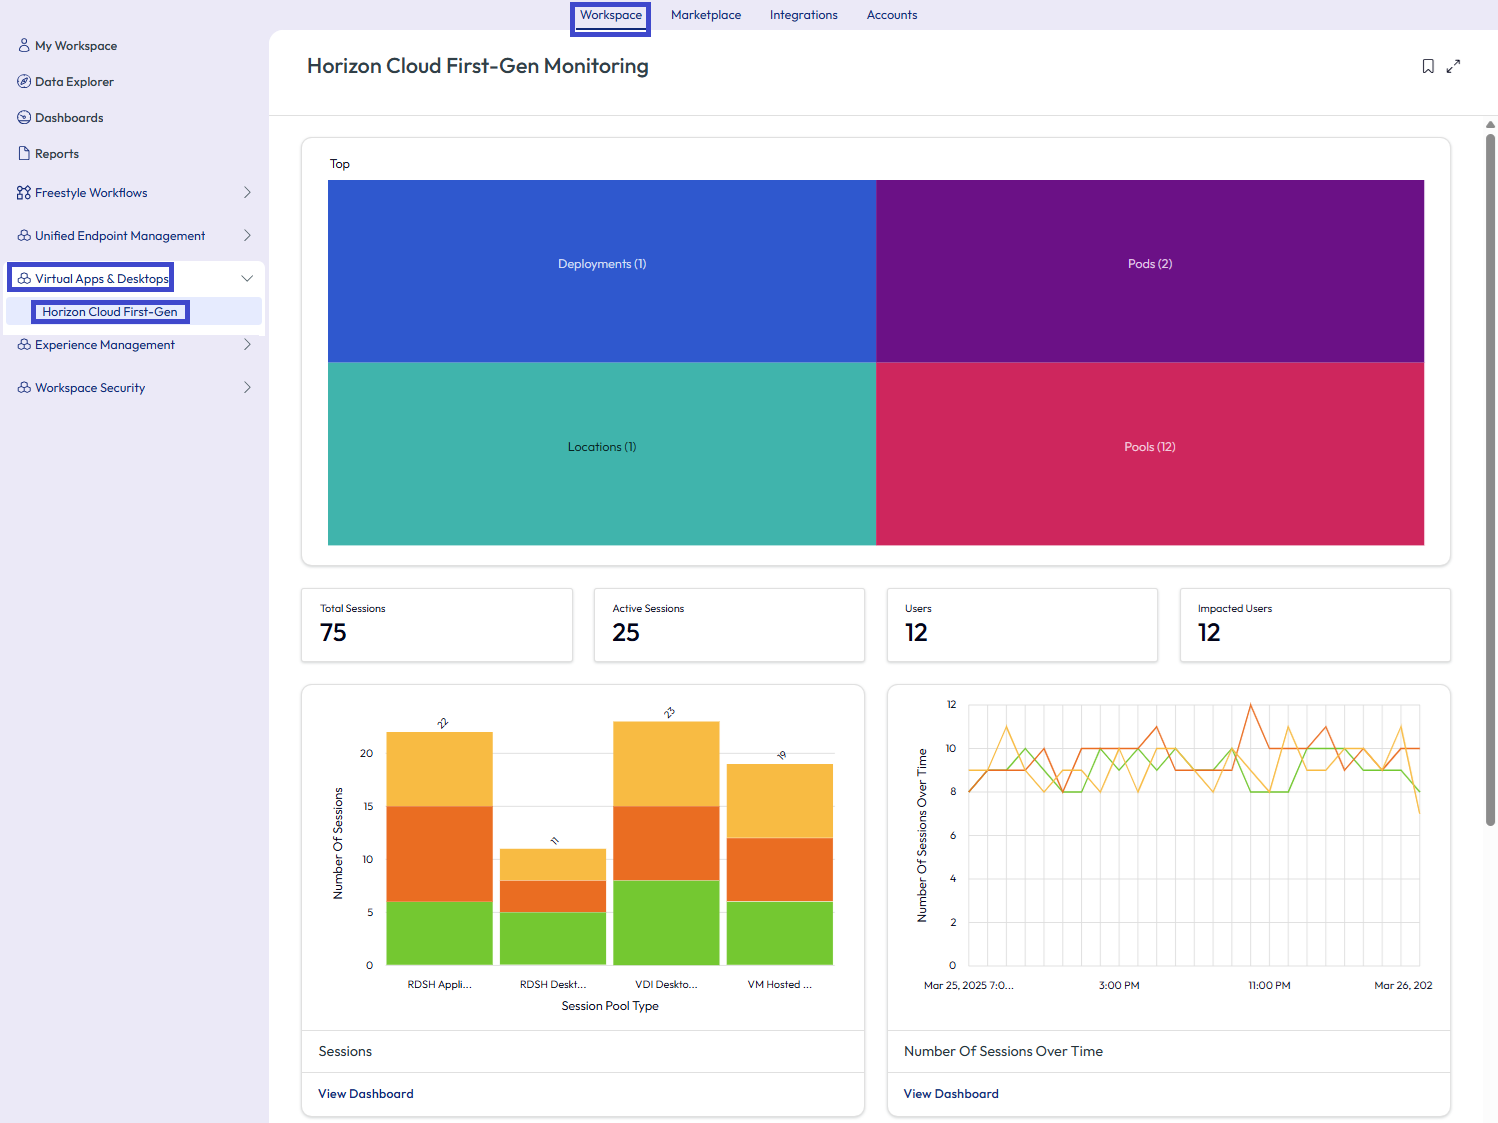Expand the Workspace Security chevron

click(x=247, y=387)
